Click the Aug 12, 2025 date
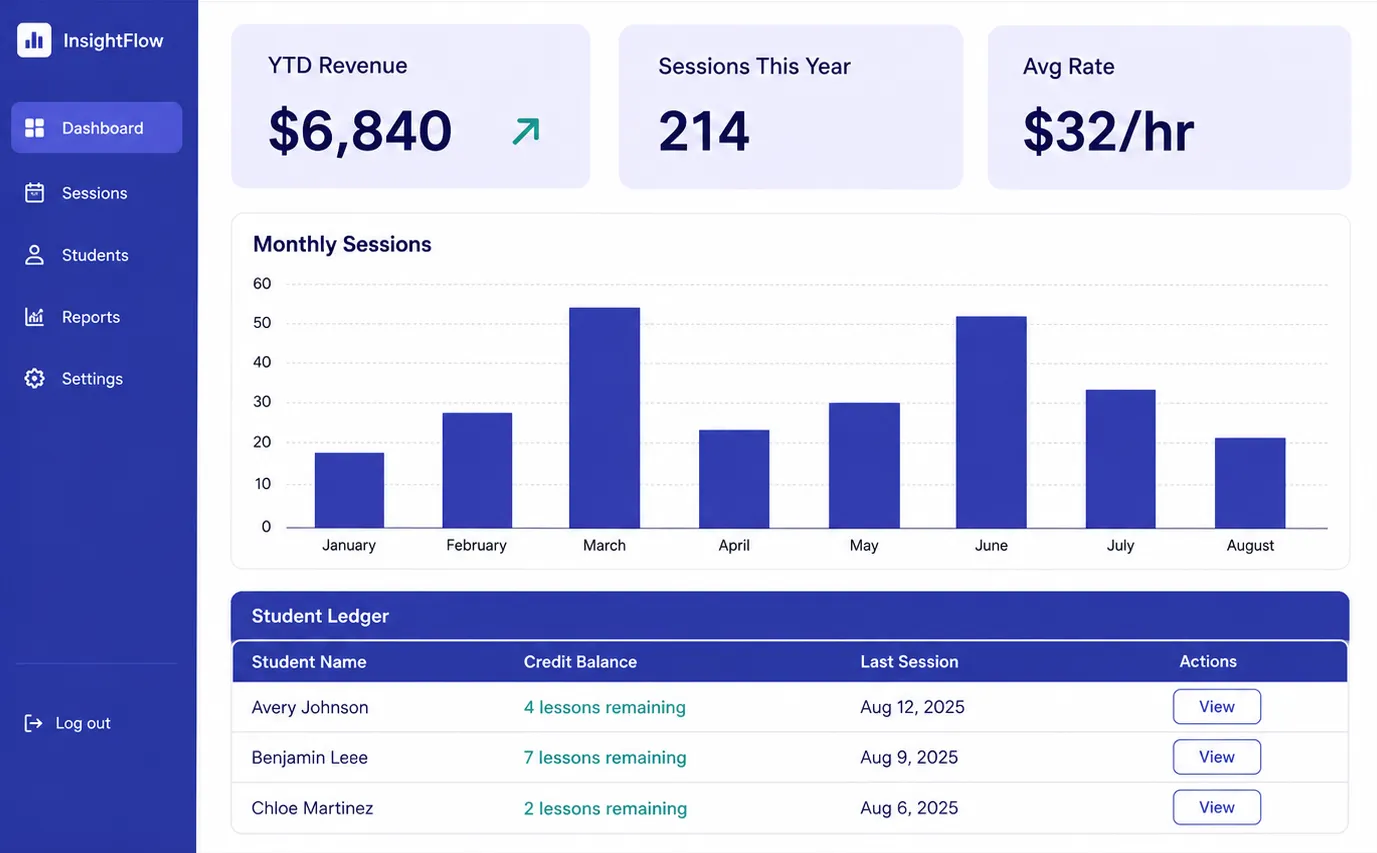Viewport: 1377px width, 853px height. [912, 707]
